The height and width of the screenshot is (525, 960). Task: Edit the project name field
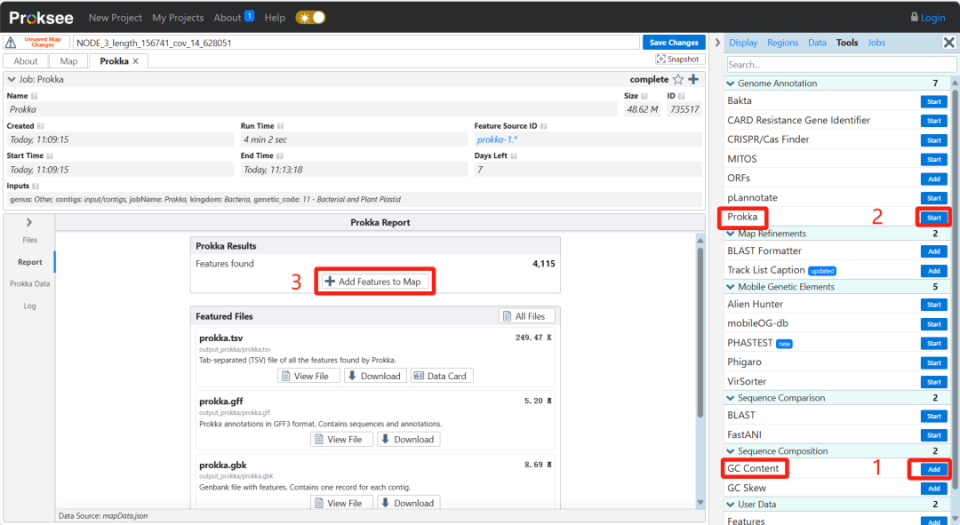356,43
